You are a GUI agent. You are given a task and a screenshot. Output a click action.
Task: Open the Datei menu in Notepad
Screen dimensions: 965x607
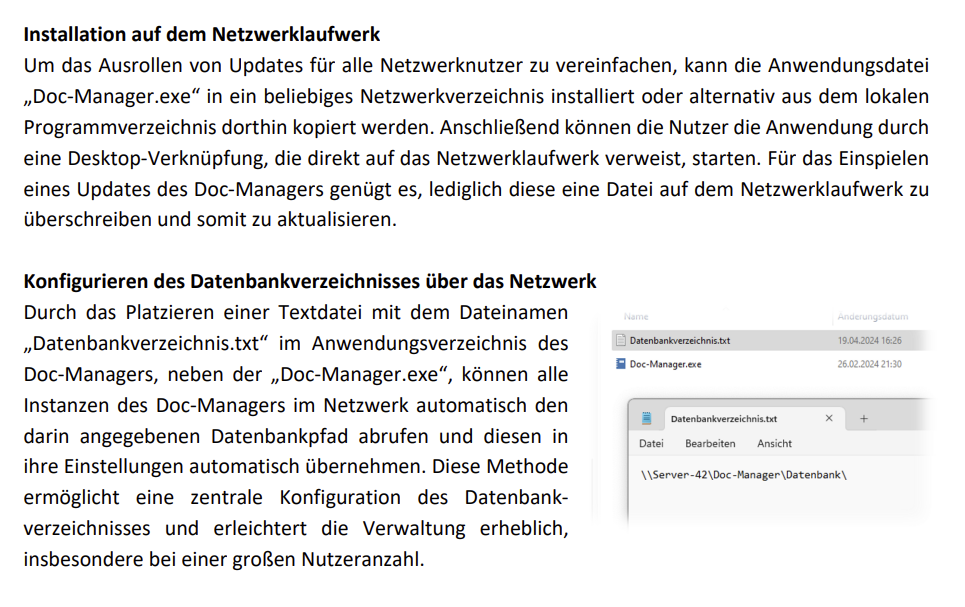(651, 443)
